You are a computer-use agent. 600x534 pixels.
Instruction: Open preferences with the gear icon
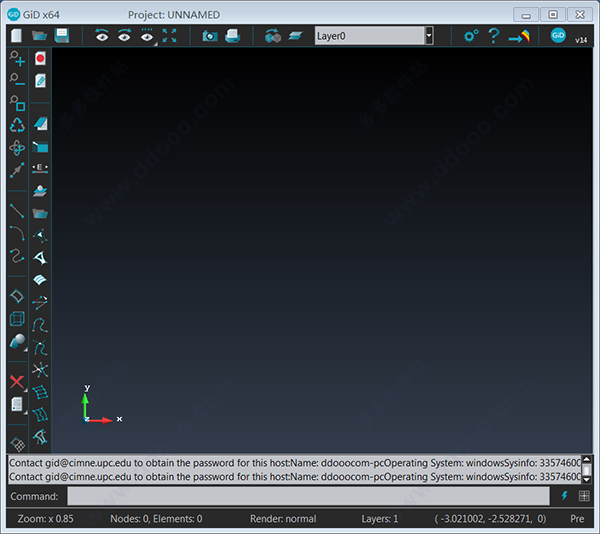tap(471, 36)
